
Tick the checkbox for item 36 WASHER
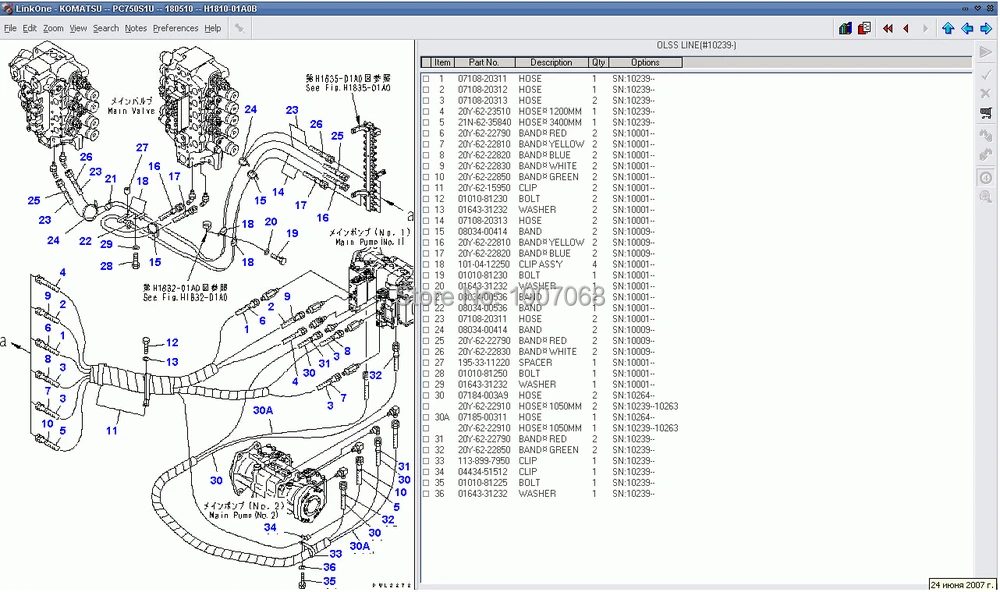426,494
